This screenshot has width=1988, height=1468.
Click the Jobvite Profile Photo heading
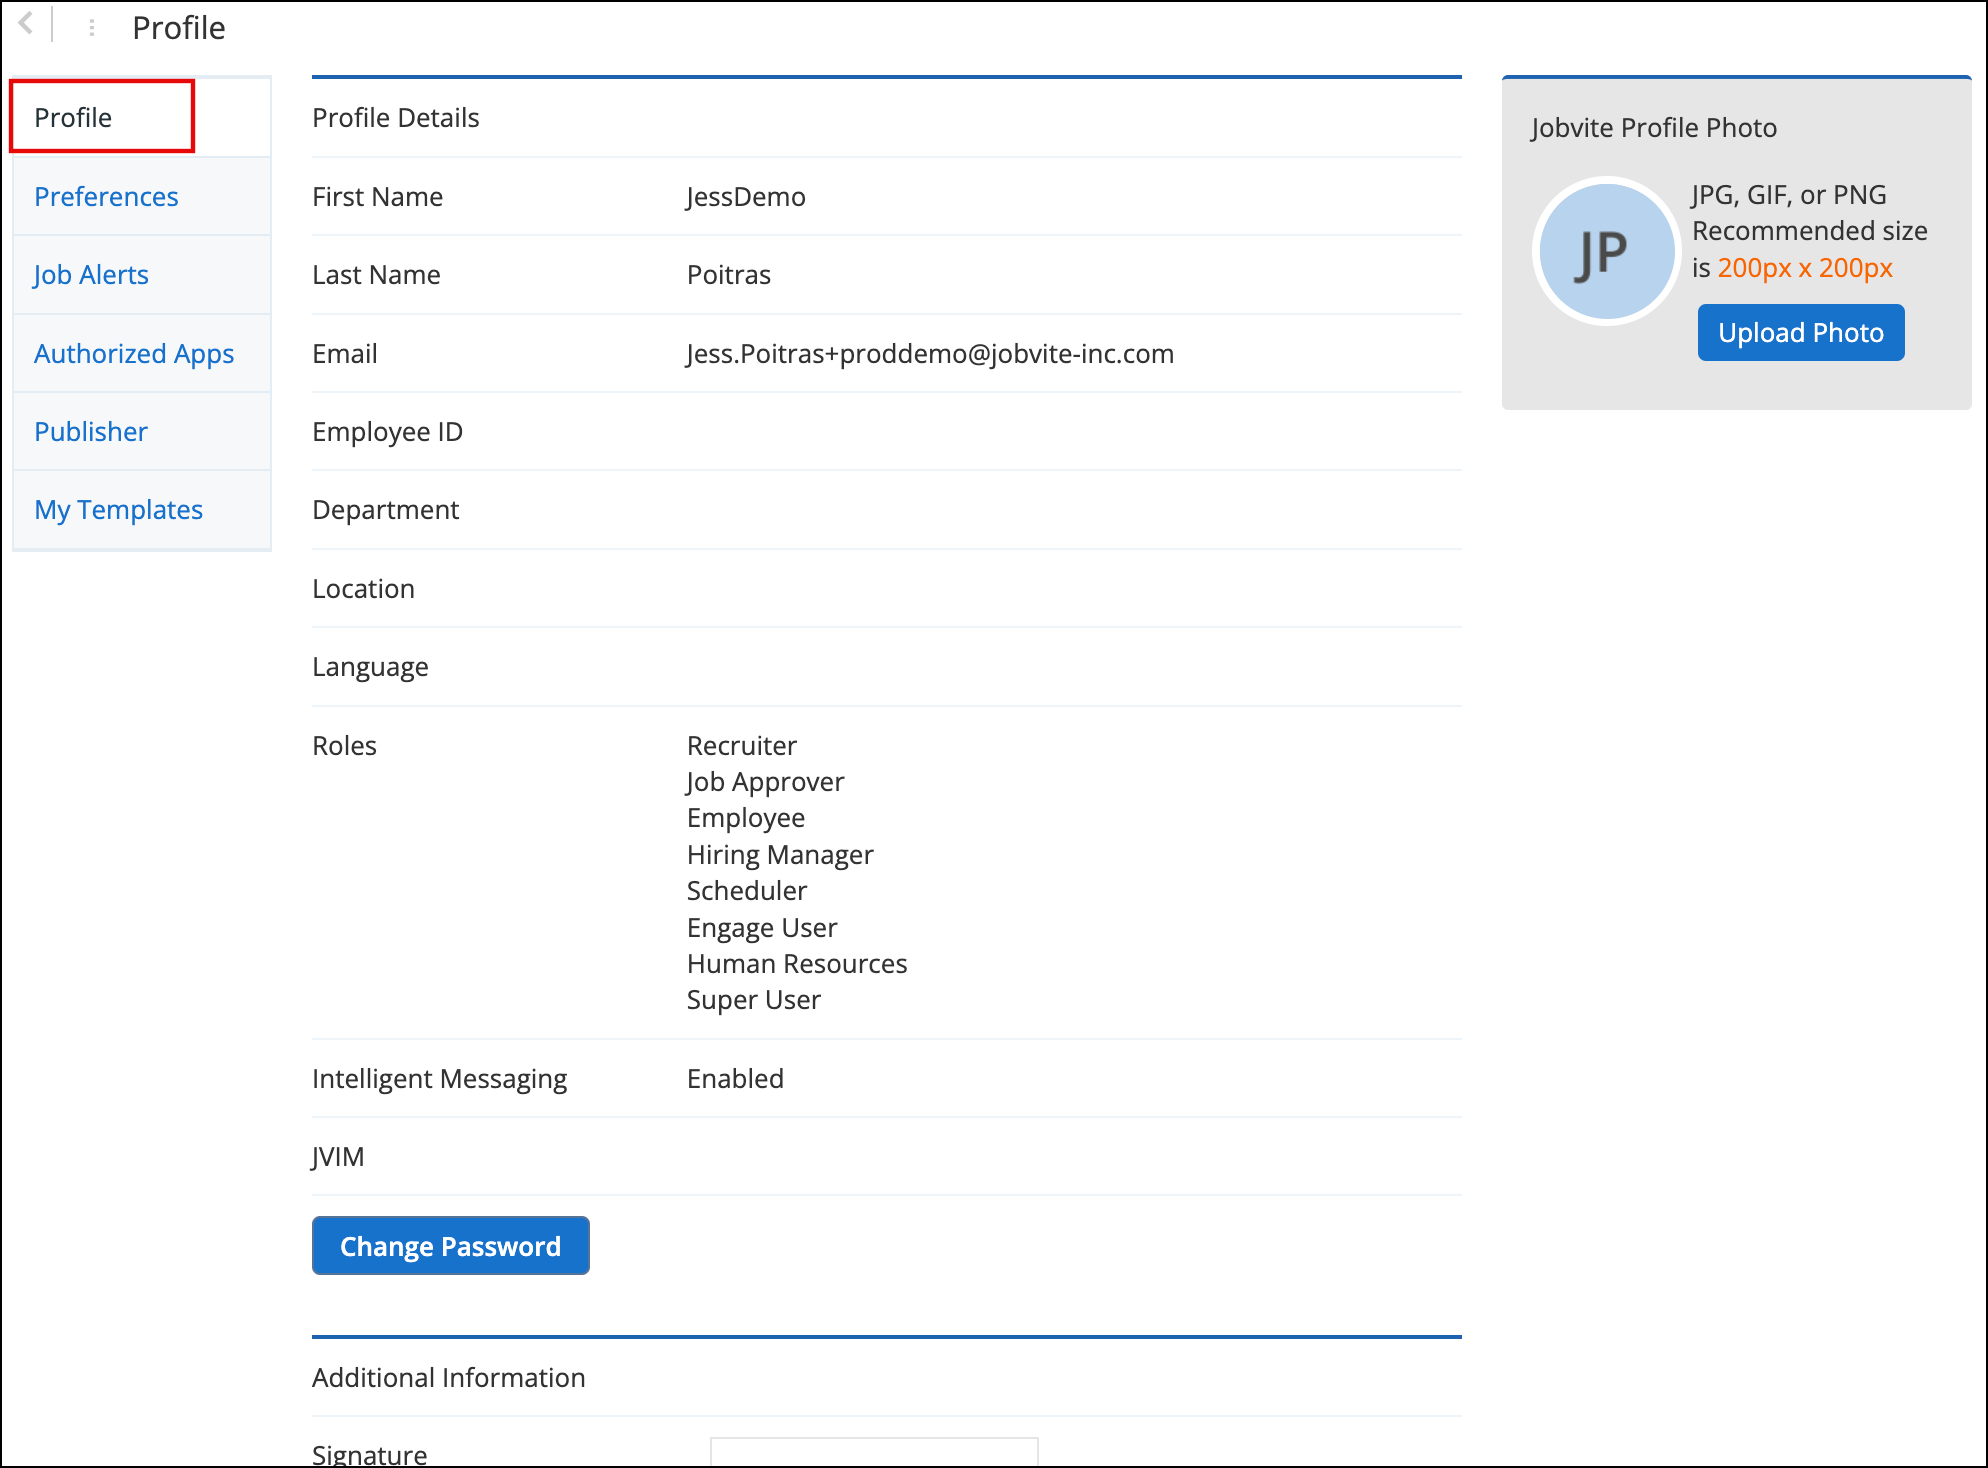(1654, 127)
